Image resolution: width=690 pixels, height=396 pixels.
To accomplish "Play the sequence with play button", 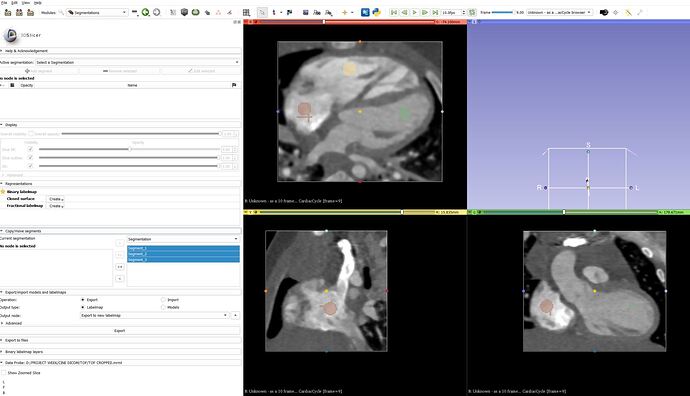I will click(415, 12).
